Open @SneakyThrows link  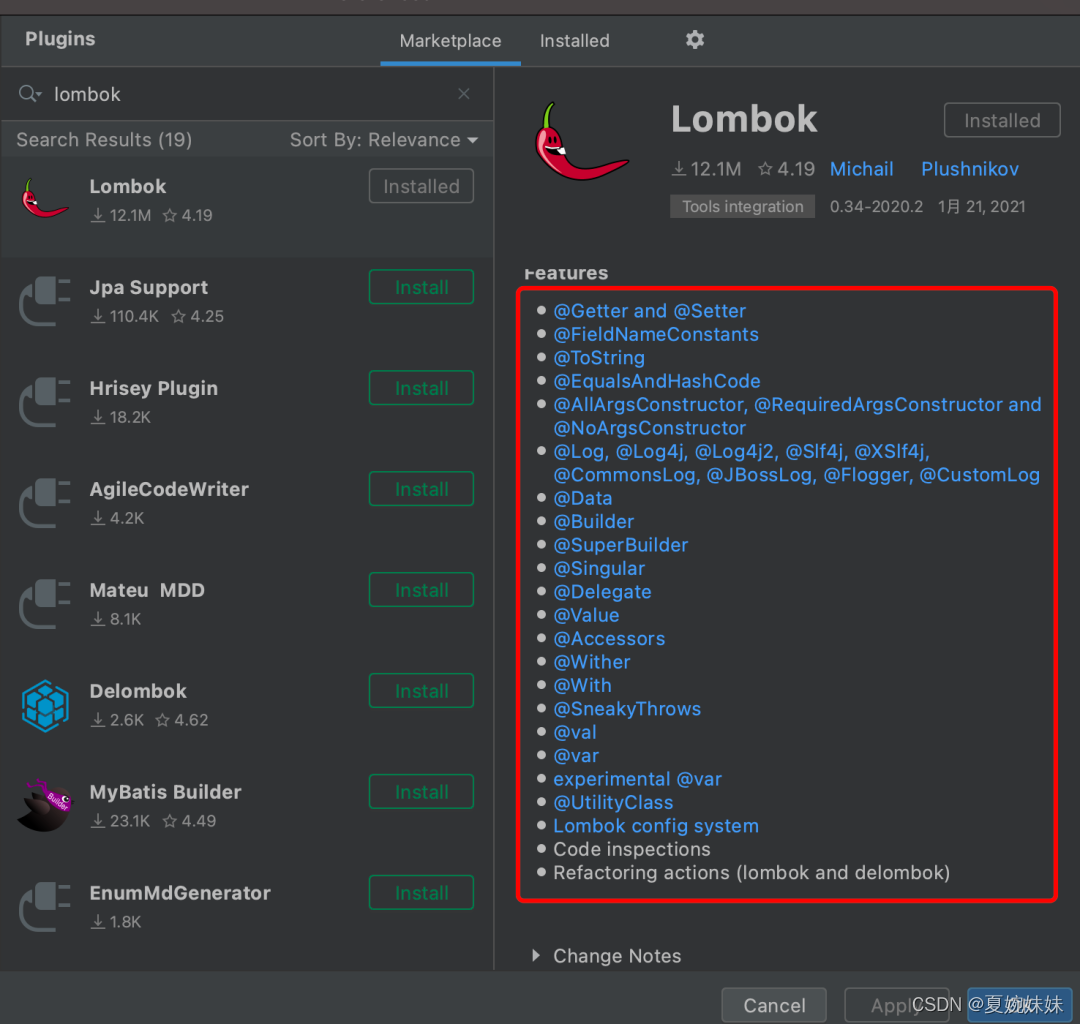(x=627, y=709)
